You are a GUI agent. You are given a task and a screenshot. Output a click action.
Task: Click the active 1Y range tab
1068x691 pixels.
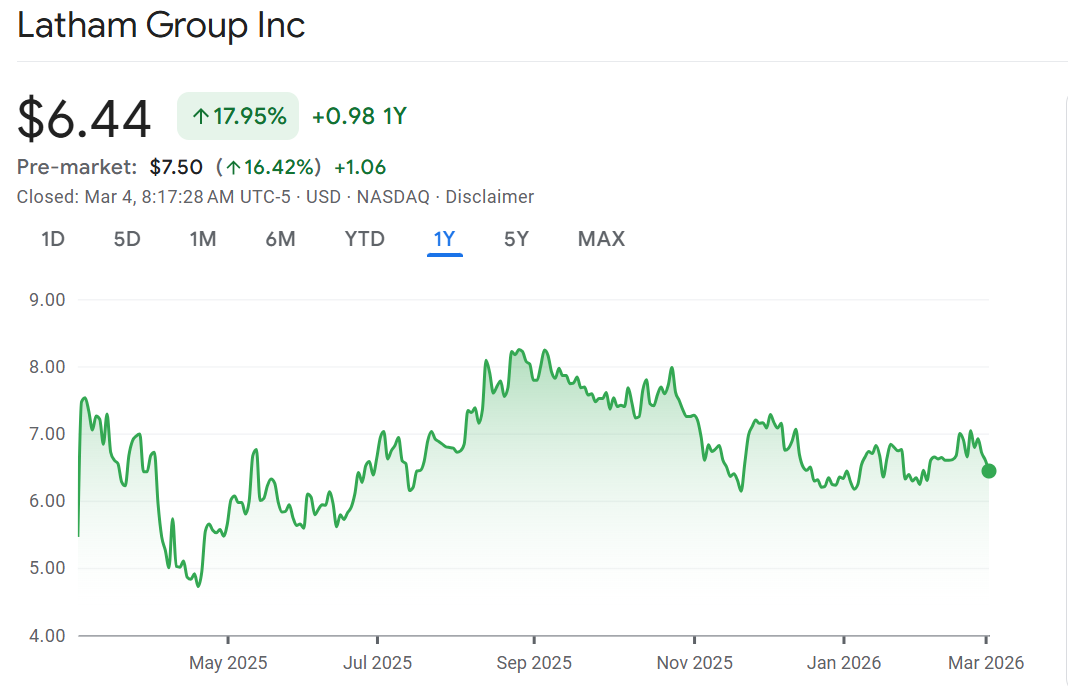[444, 239]
